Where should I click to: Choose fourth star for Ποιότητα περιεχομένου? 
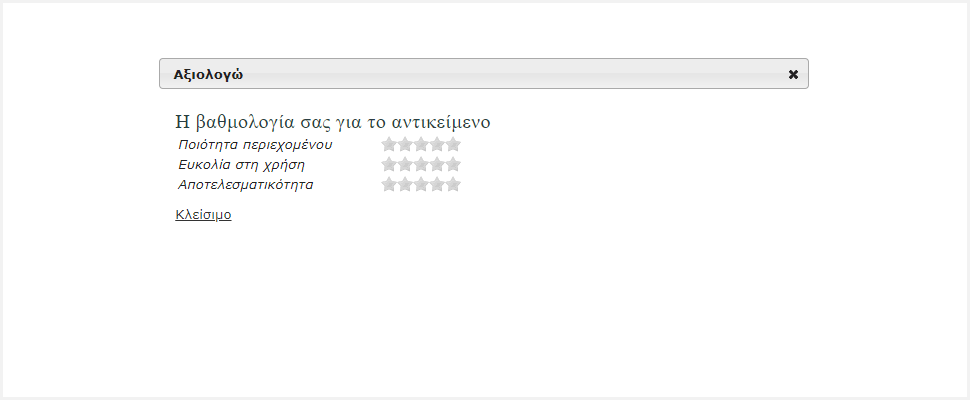point(437,145)
